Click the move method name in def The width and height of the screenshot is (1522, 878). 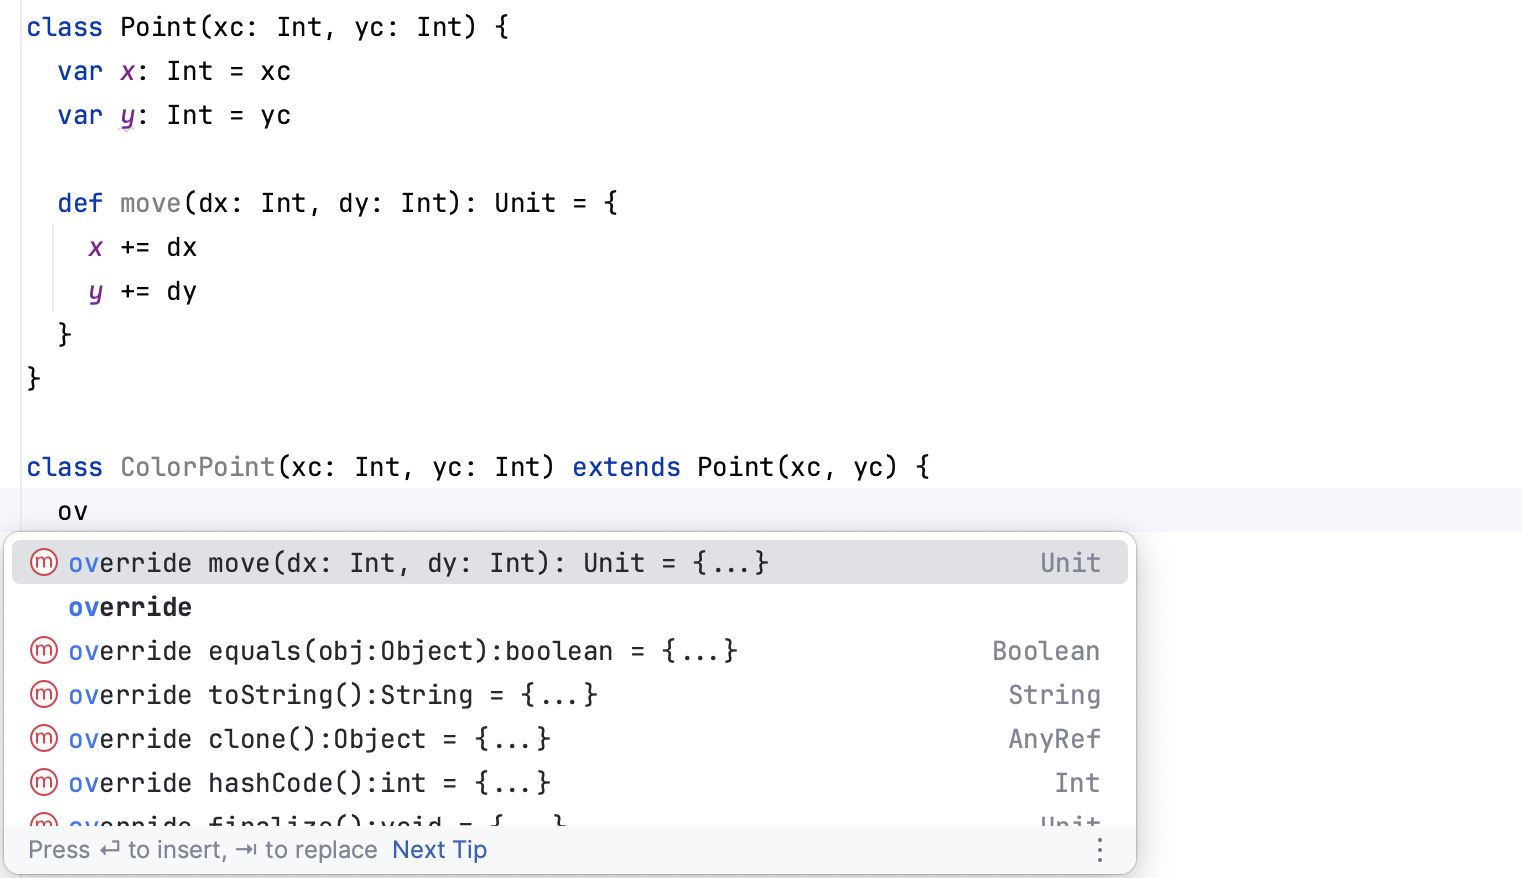coord(150,203)
